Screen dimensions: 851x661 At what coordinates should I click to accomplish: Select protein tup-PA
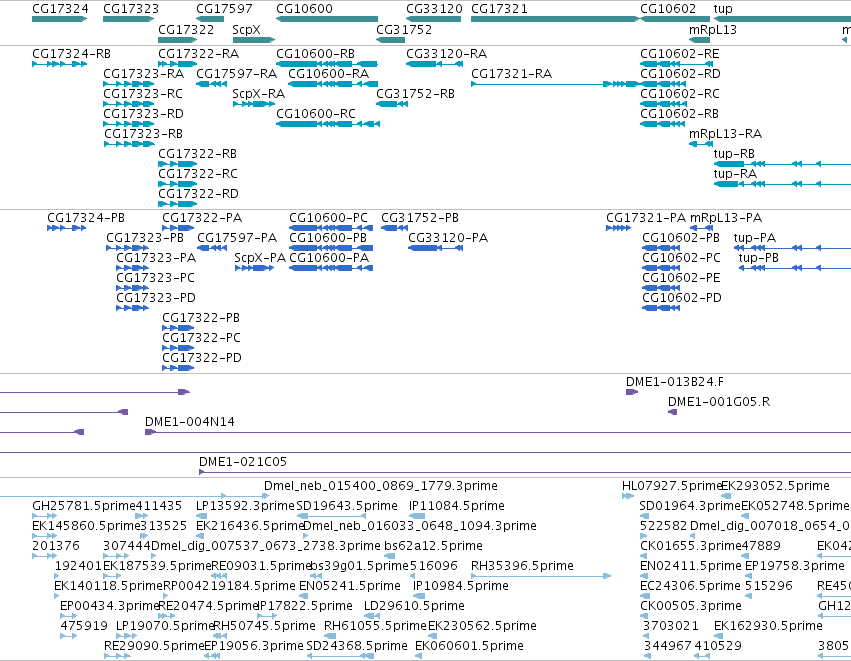[792, 248]
